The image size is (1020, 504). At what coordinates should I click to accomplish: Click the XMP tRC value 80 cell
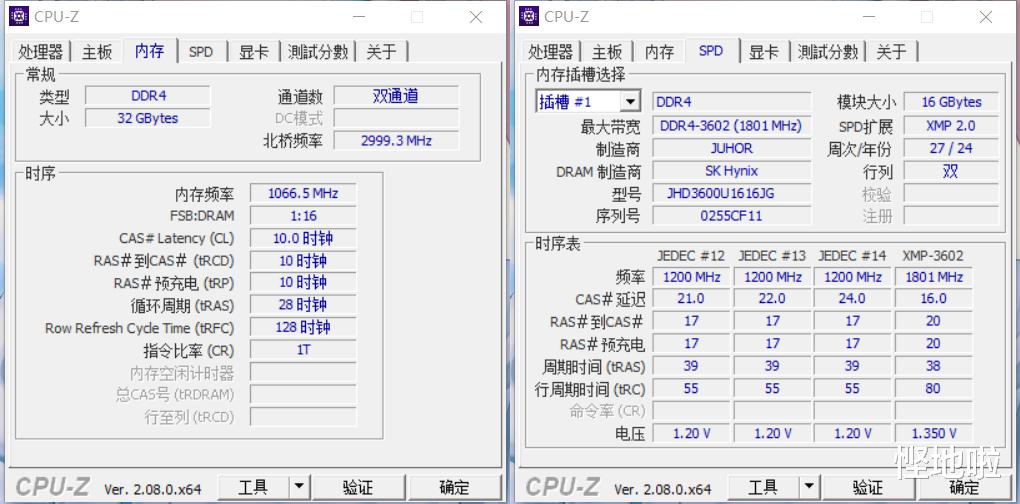pyautogui.click(x=933, y=388)
